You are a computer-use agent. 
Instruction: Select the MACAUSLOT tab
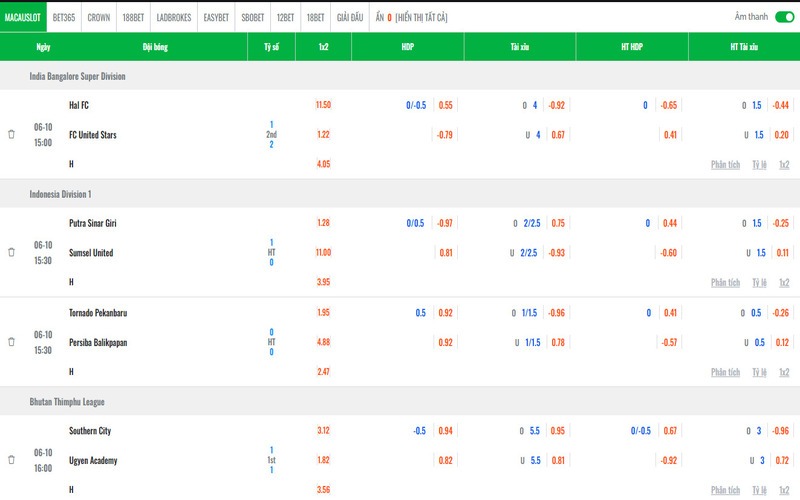click(22, 17)
